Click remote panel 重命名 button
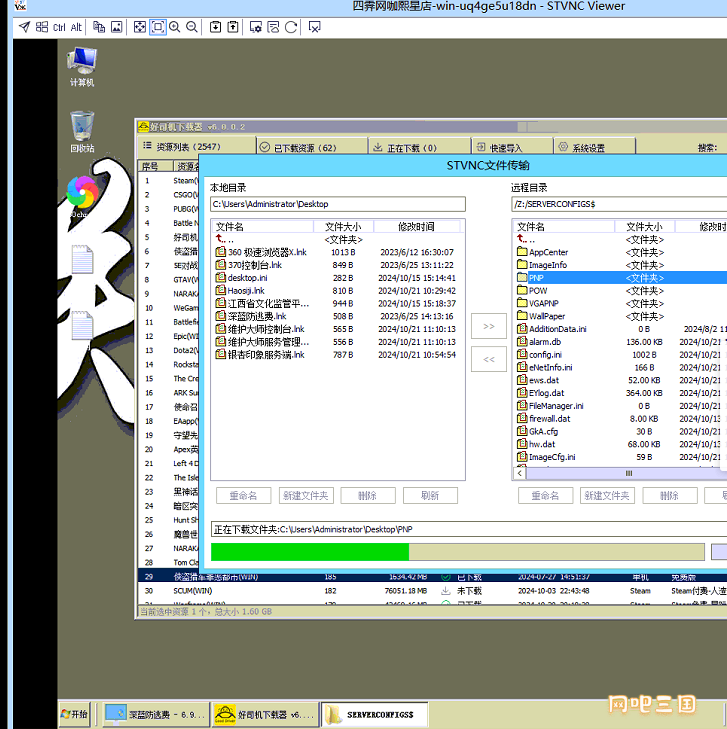727x729 pixels. pos(546,496)
